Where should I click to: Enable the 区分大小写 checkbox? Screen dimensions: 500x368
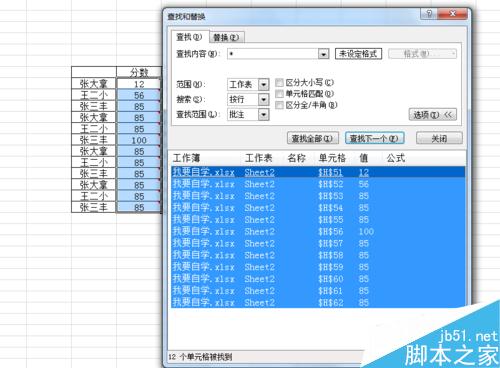coord(279,82)
